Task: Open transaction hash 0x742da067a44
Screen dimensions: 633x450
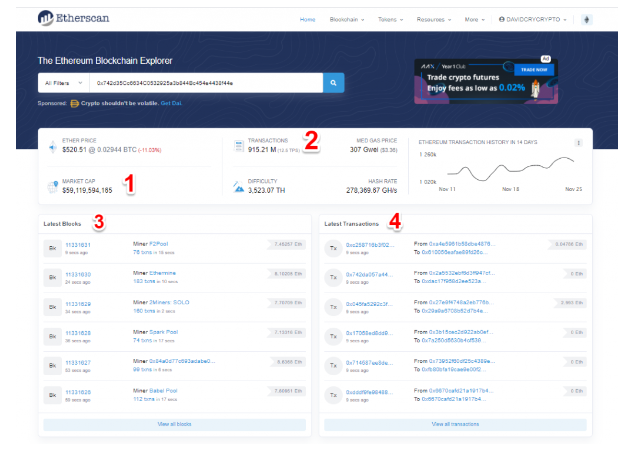Action: coord(369,274)
